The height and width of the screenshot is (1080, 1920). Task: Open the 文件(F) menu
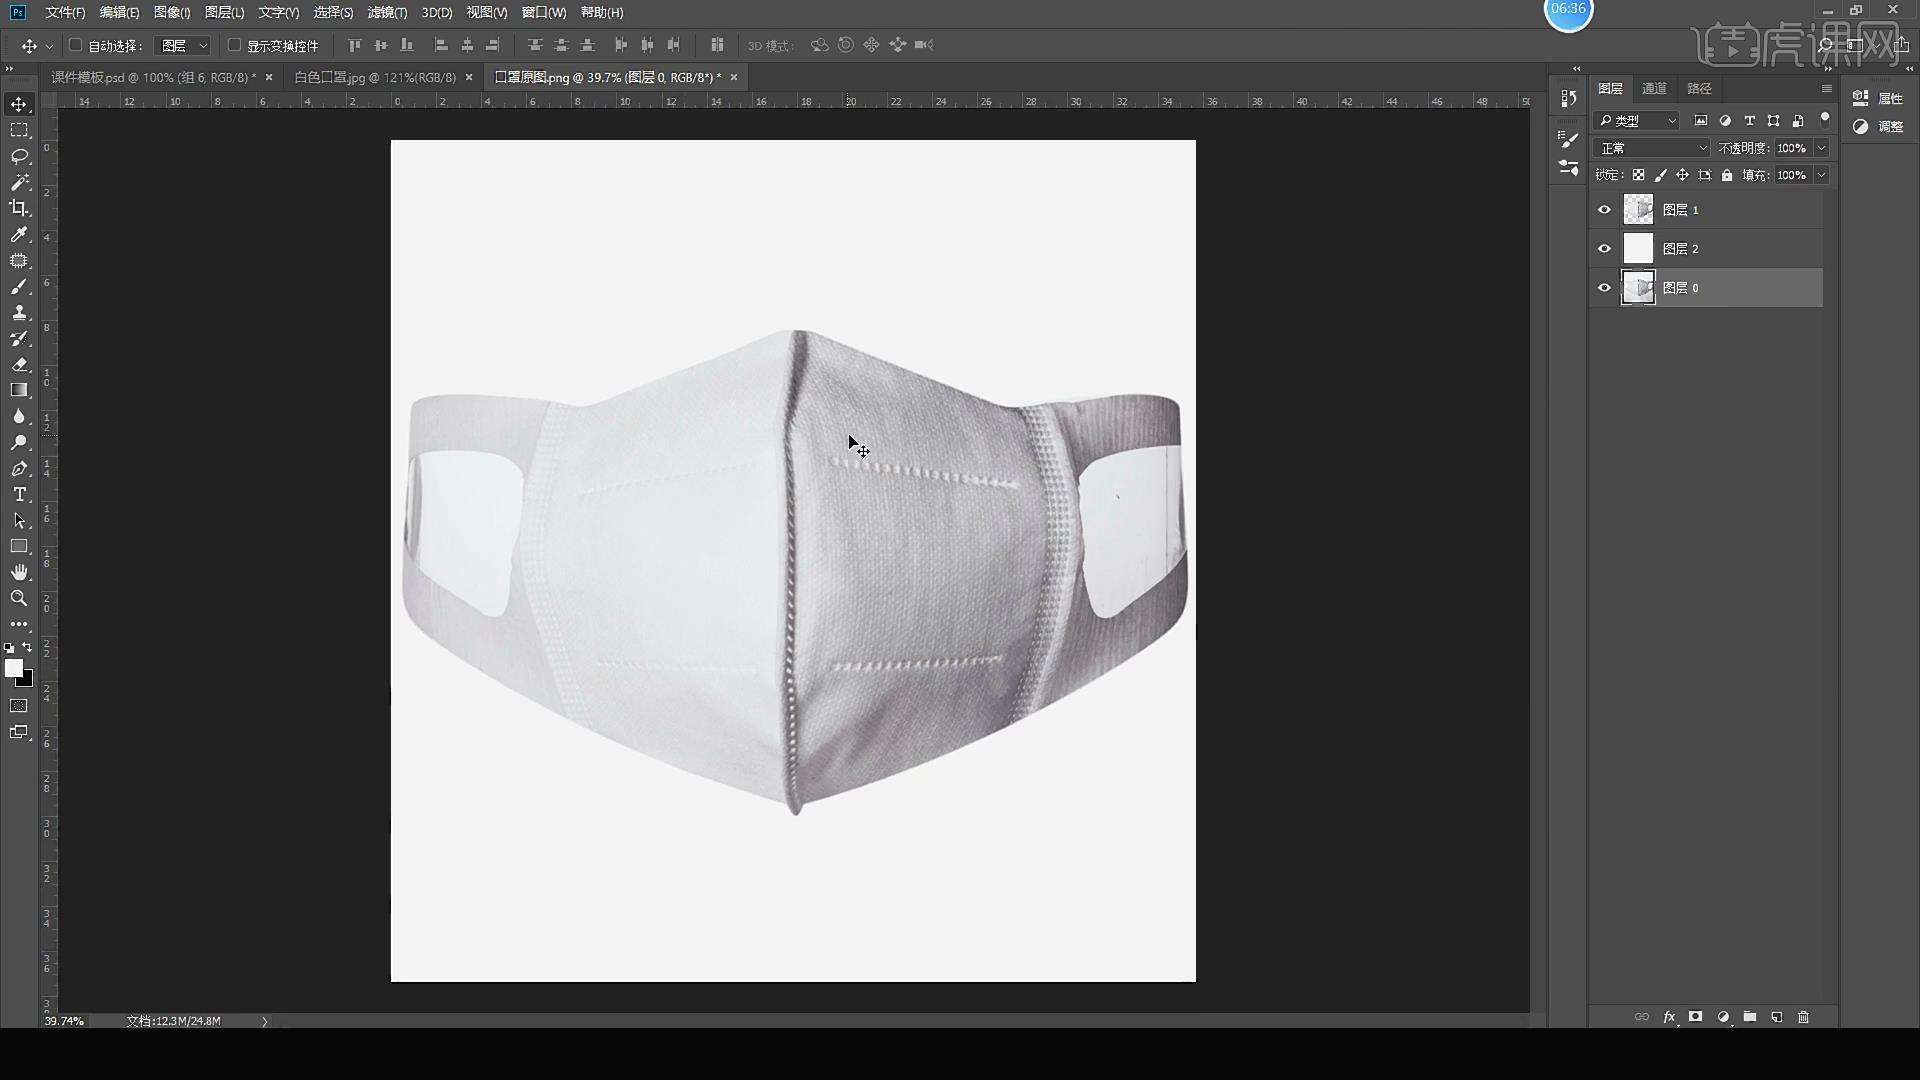(x=65, y=12)
